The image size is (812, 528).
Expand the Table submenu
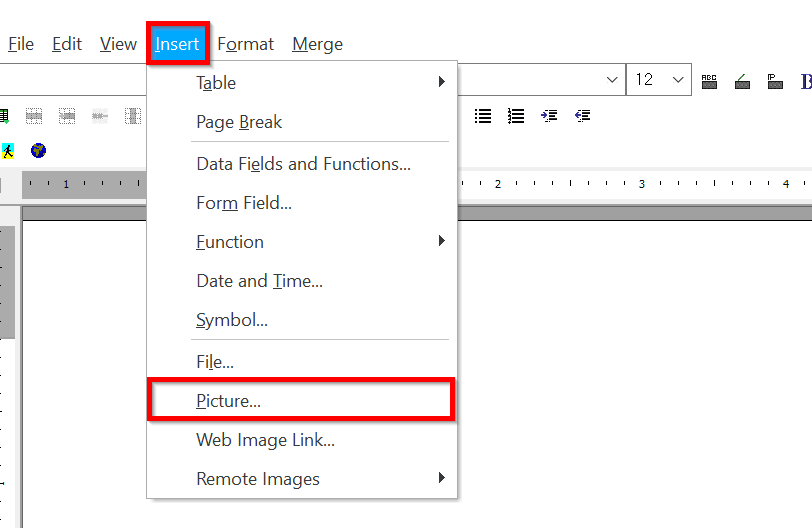[x=302, y=82]
